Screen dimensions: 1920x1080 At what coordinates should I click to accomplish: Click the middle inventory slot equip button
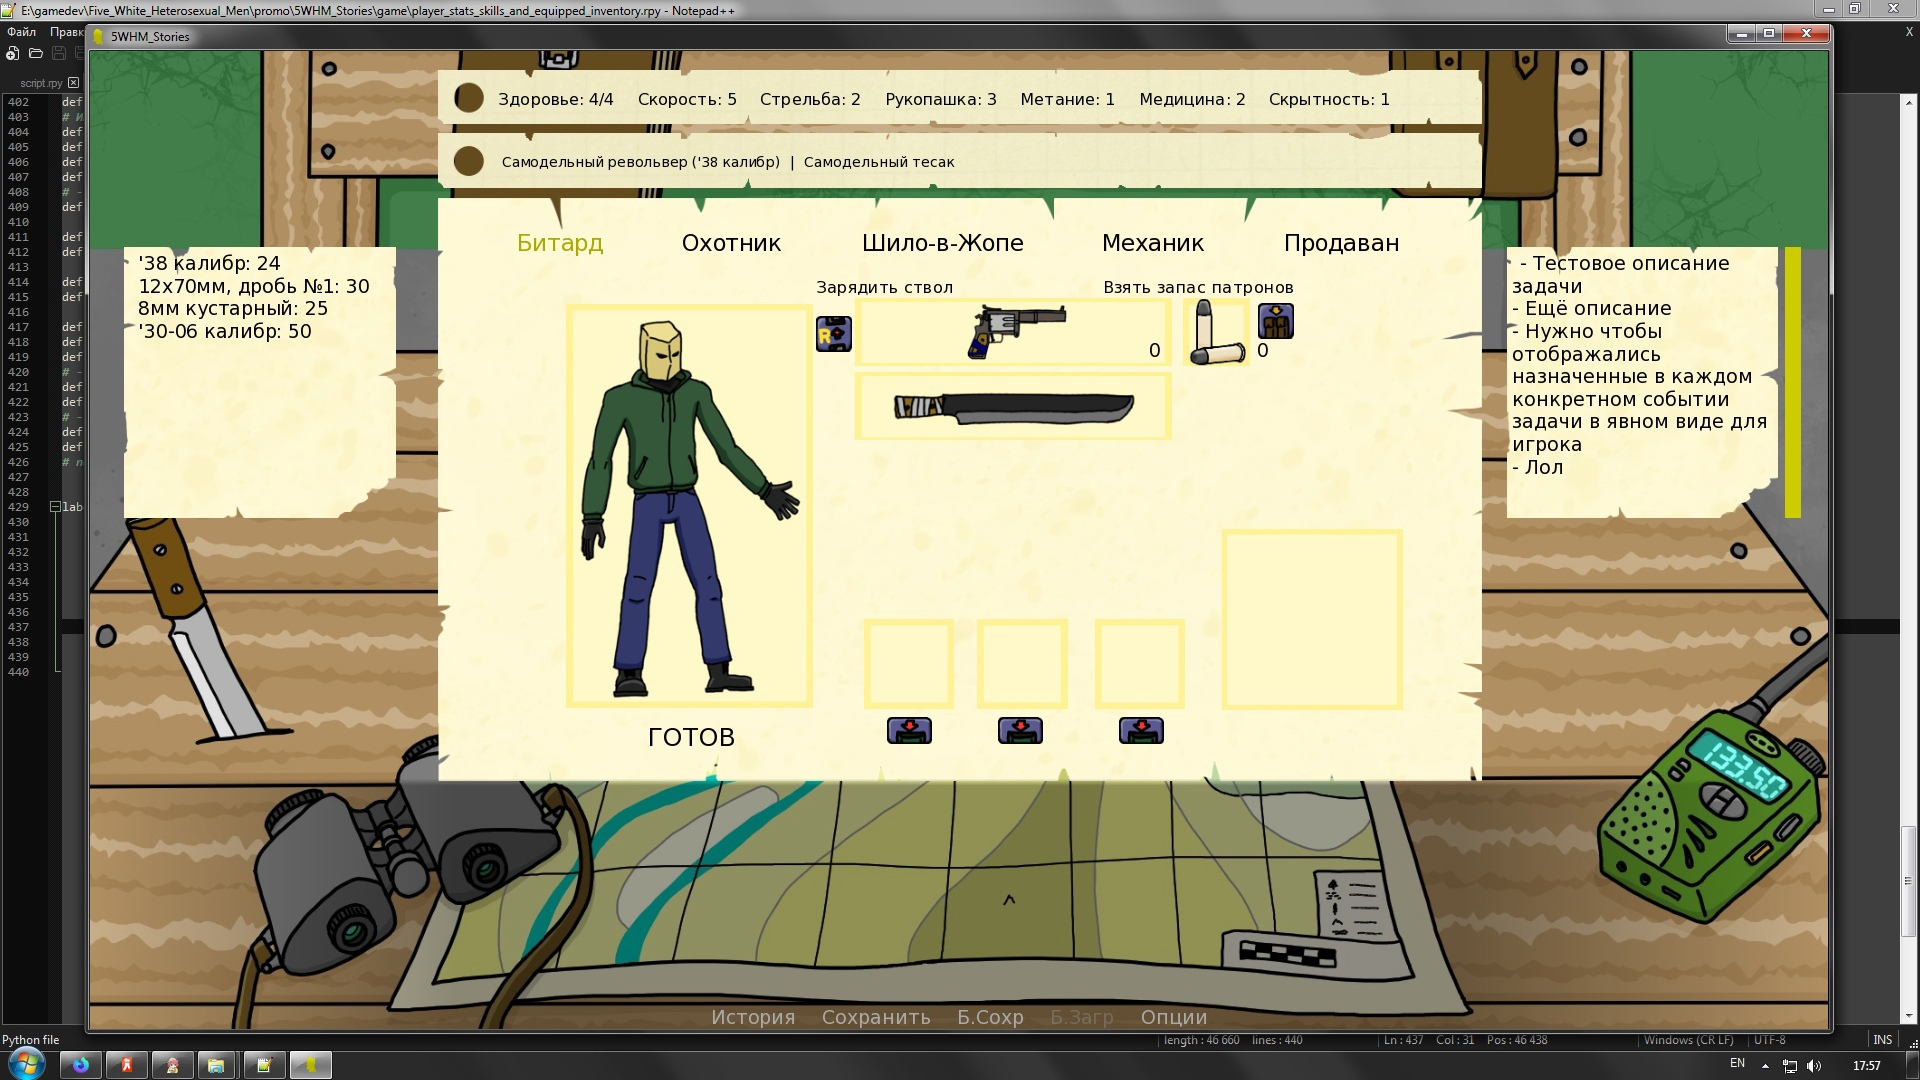(x=1020, y=731)
